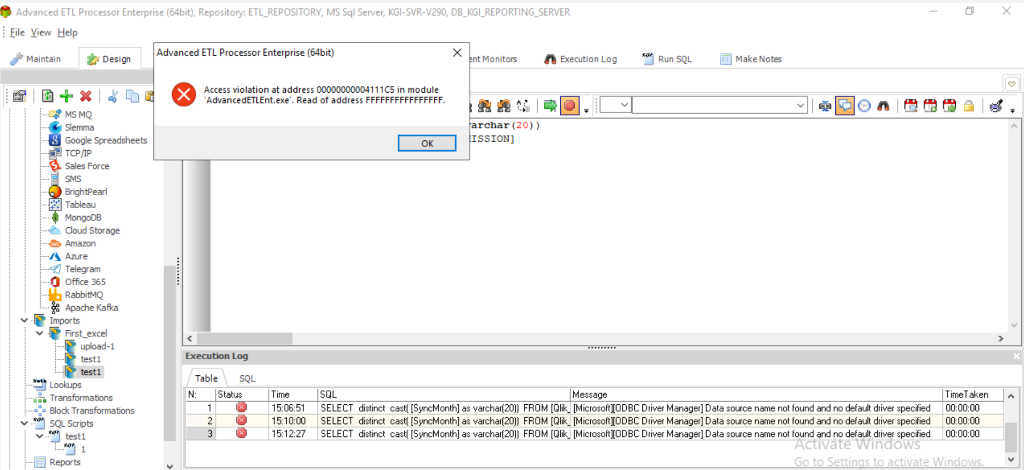Switch to the Table tab in Execution Log

206,379
